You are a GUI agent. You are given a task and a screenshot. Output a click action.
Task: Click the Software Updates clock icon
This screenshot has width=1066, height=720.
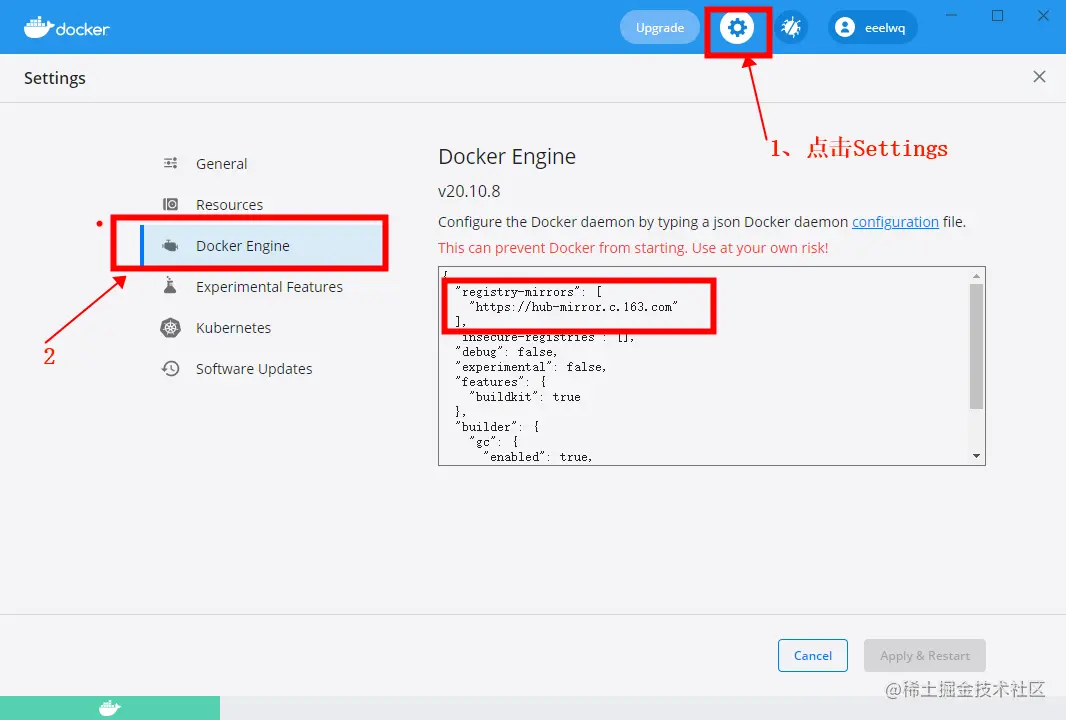[171, 368]
